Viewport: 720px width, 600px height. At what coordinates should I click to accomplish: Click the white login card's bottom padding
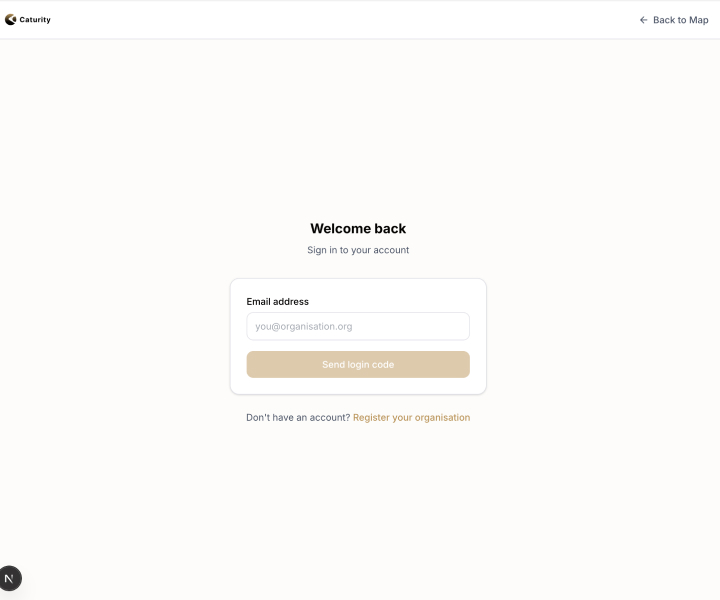[358, 386]
